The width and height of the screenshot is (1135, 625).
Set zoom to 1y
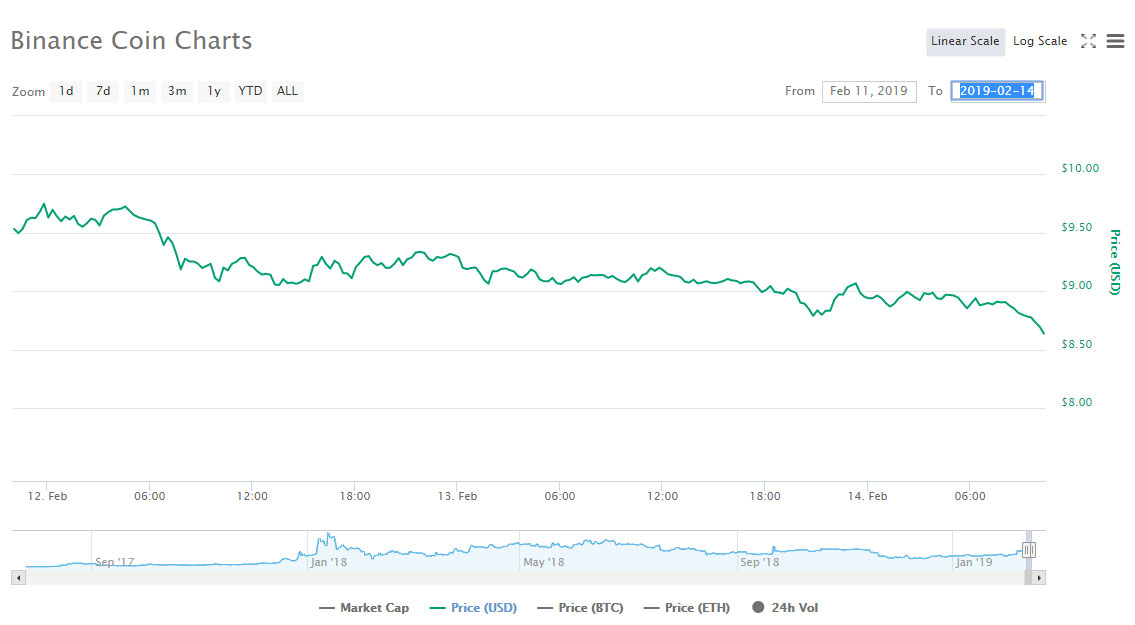[x=214, y=91]
